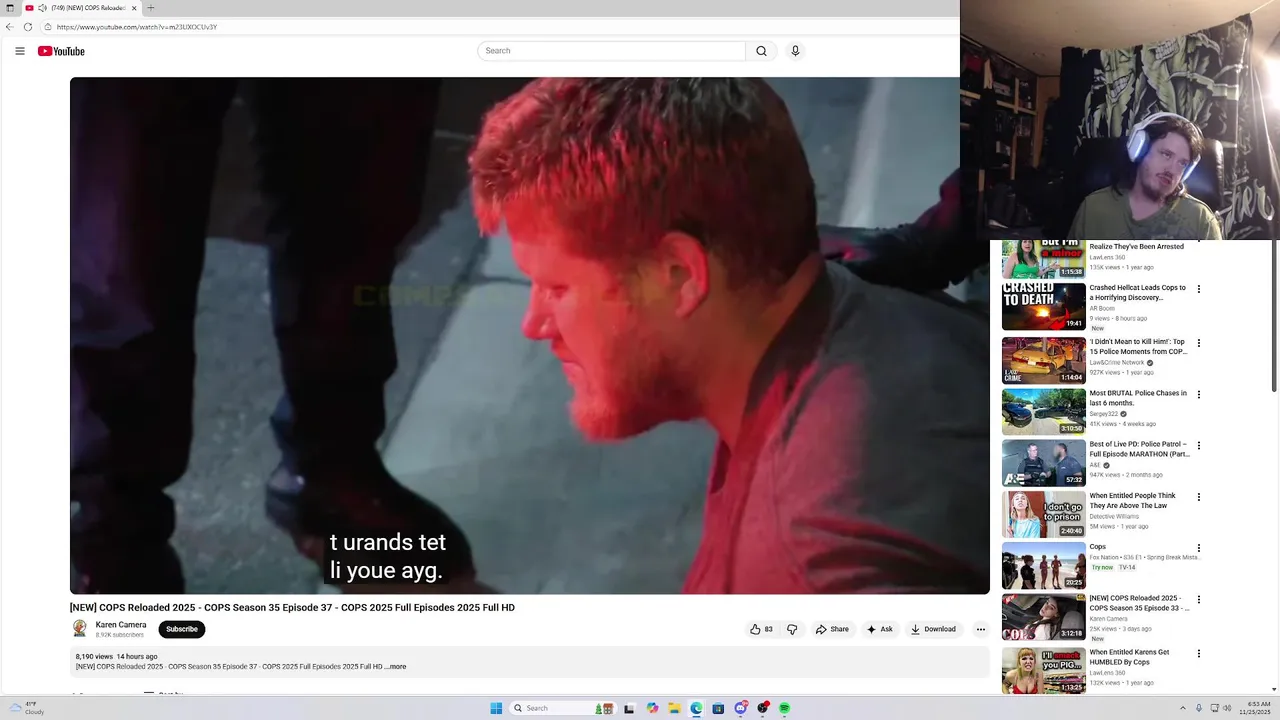Open the YouTube guide hamburger menu

pos(19,51)
